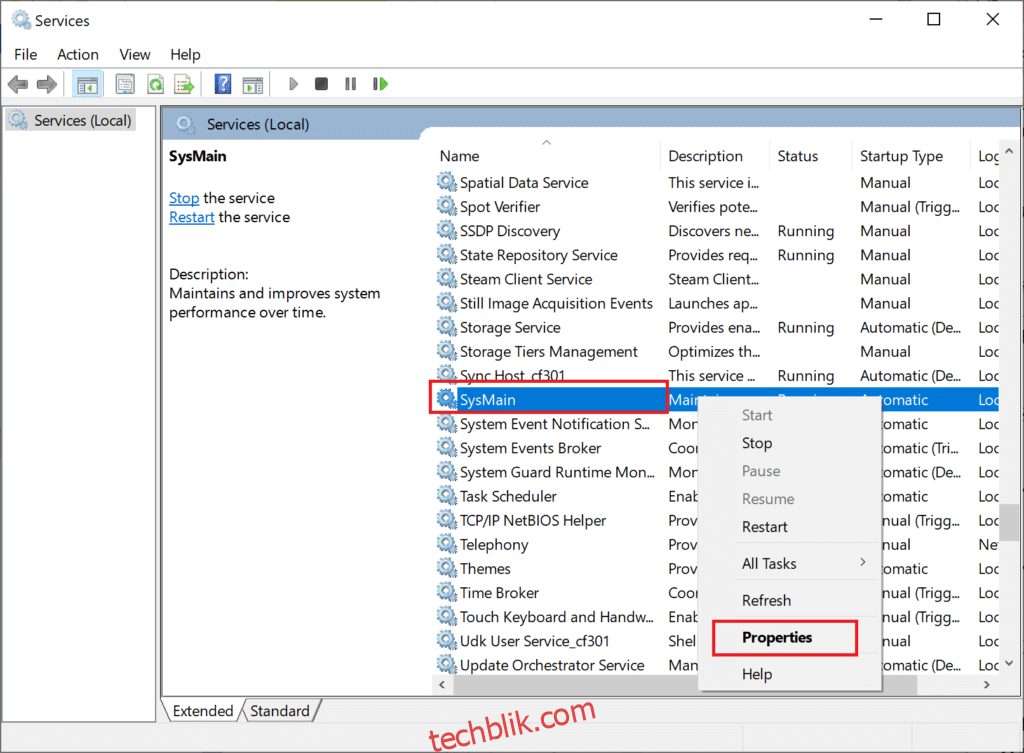Viewport: 1024px width, 753px height.
Task: Click the Services title bar gear icon
Action: pyautogui.click(x=21, y=20)
